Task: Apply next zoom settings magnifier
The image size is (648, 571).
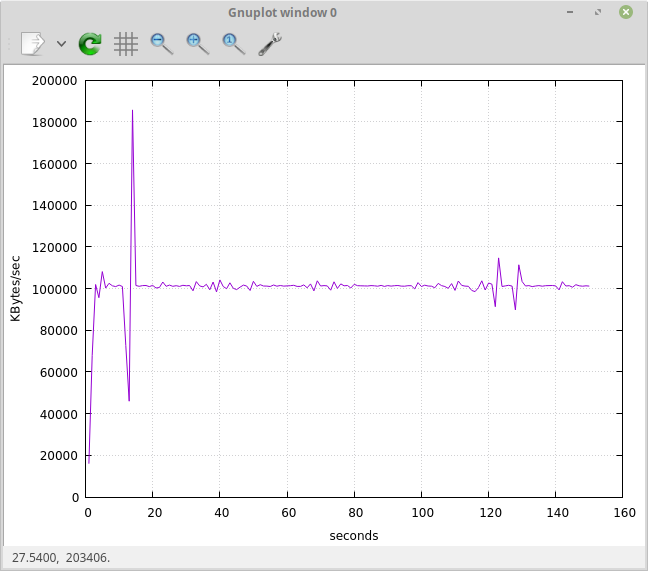Action: 197,43
